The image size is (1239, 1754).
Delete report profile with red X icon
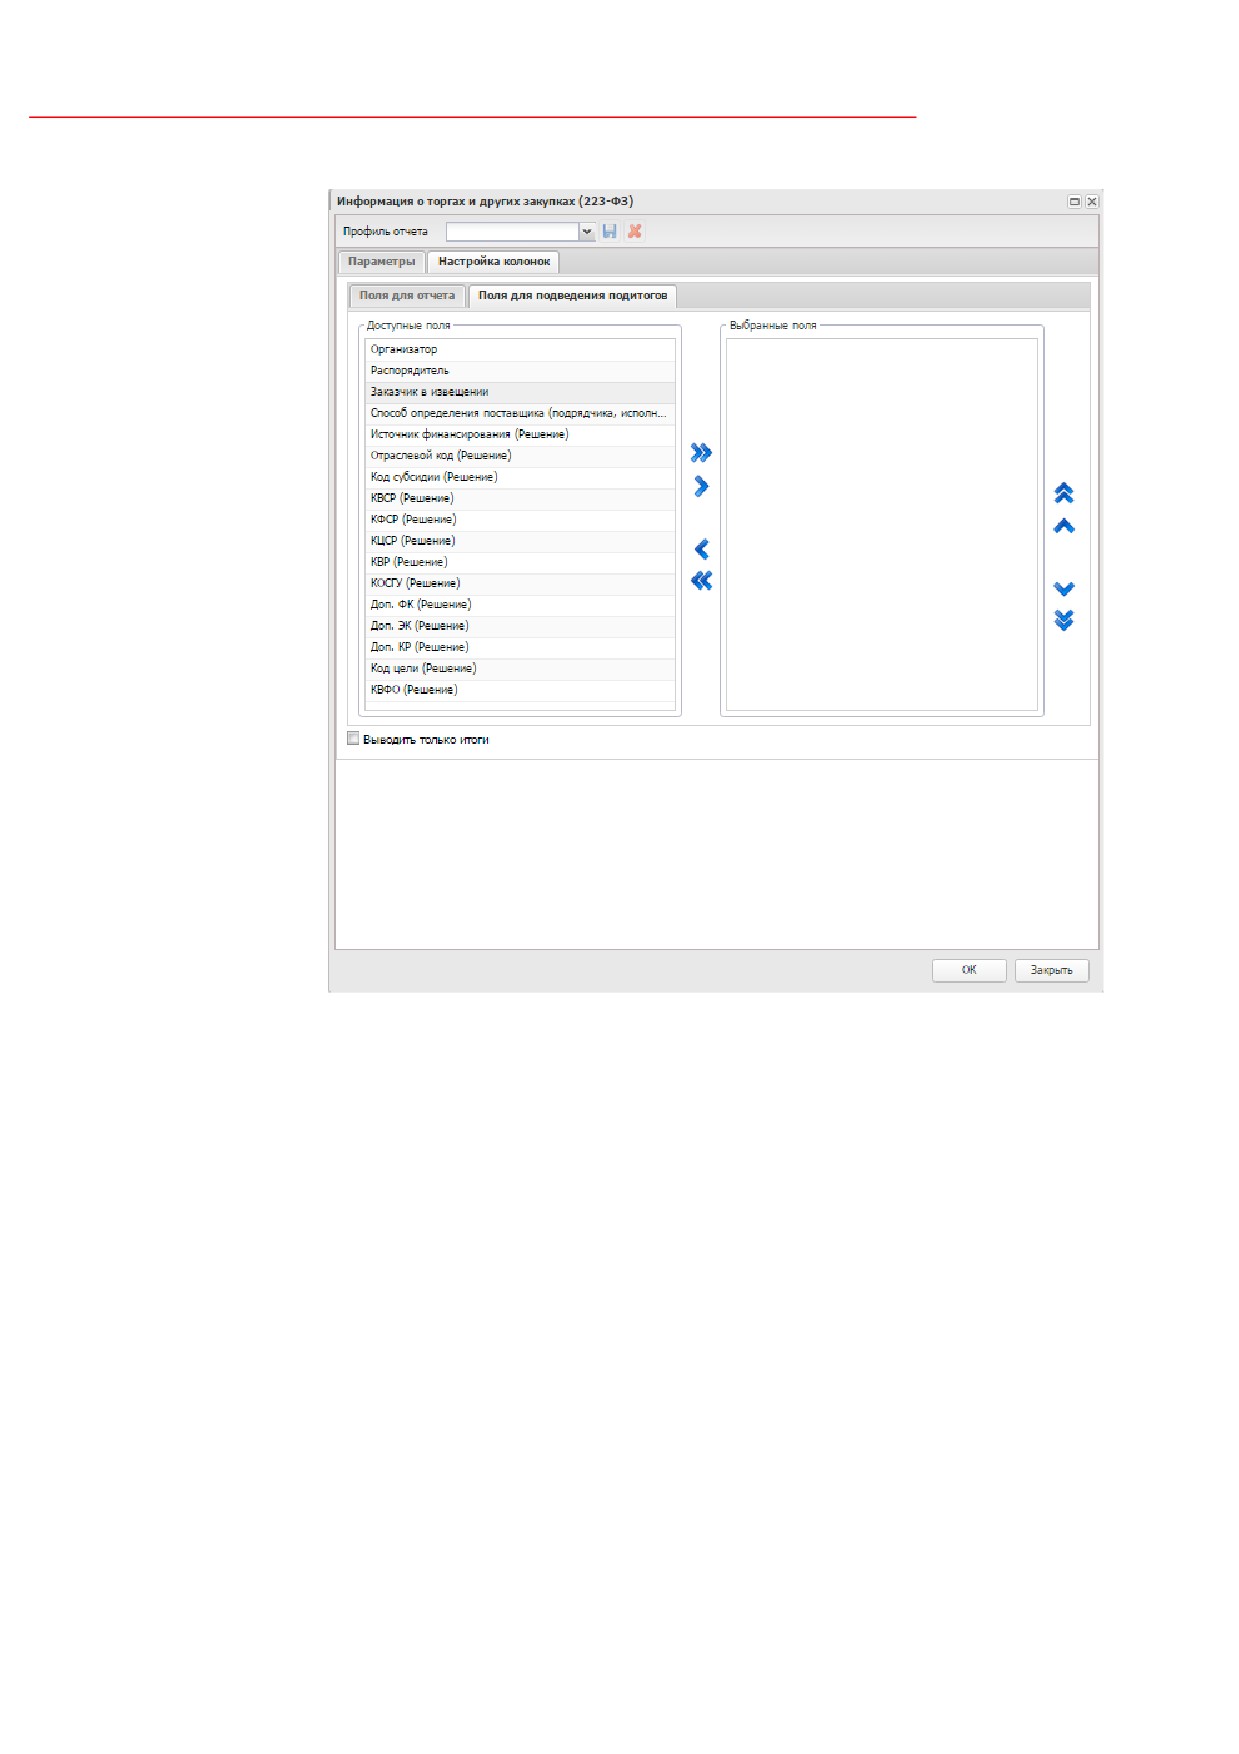click(634, 231)
